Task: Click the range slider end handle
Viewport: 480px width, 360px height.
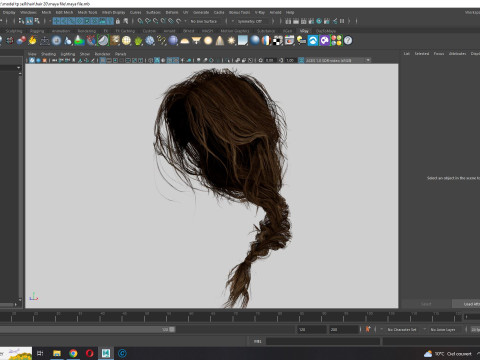Action: click(172, 329)
